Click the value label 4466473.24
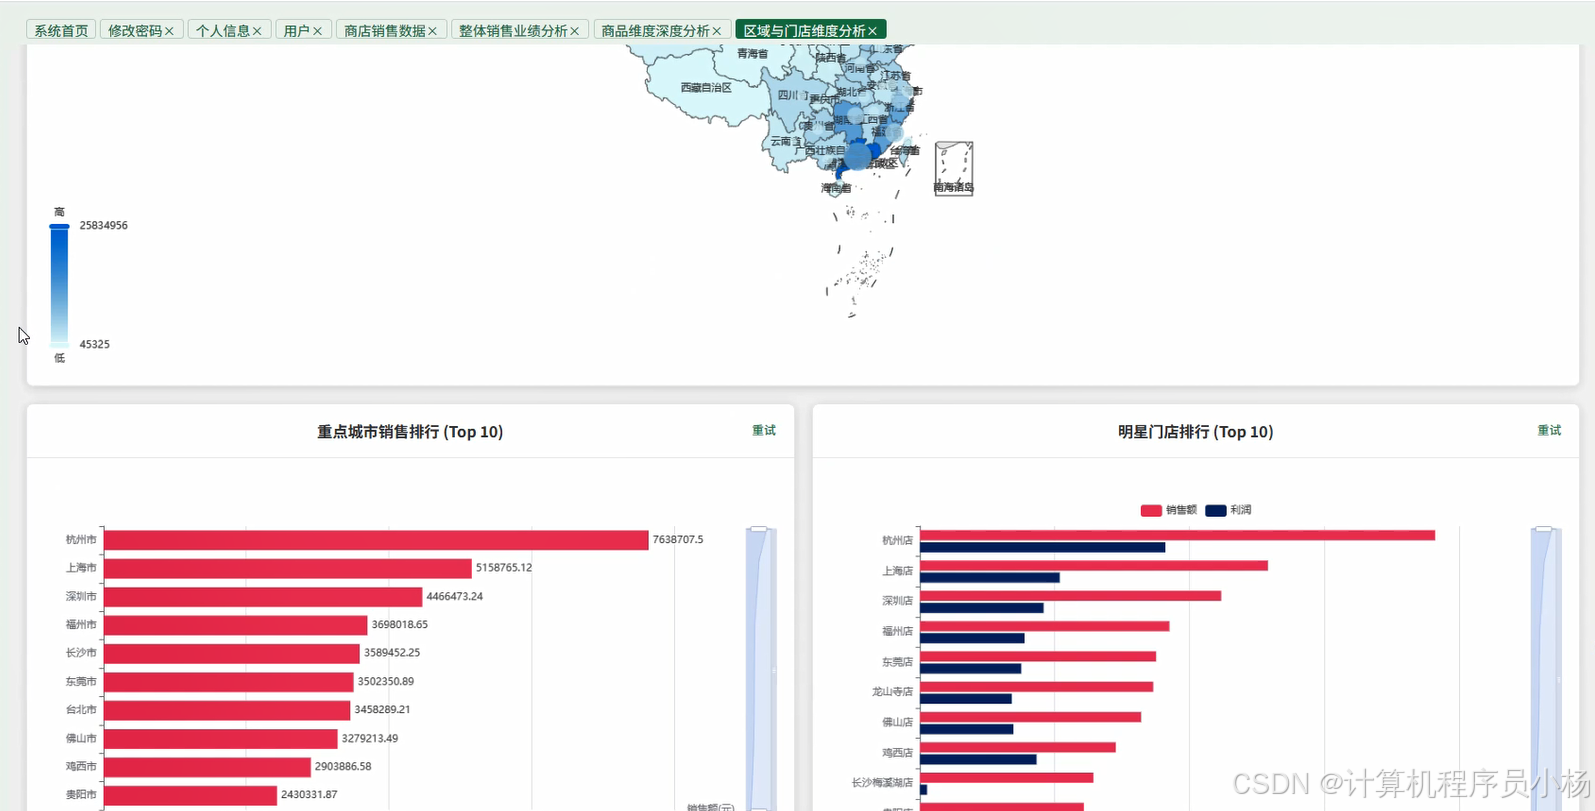The height and width of the screenshot is (811, 1595). tap(455, 597)
